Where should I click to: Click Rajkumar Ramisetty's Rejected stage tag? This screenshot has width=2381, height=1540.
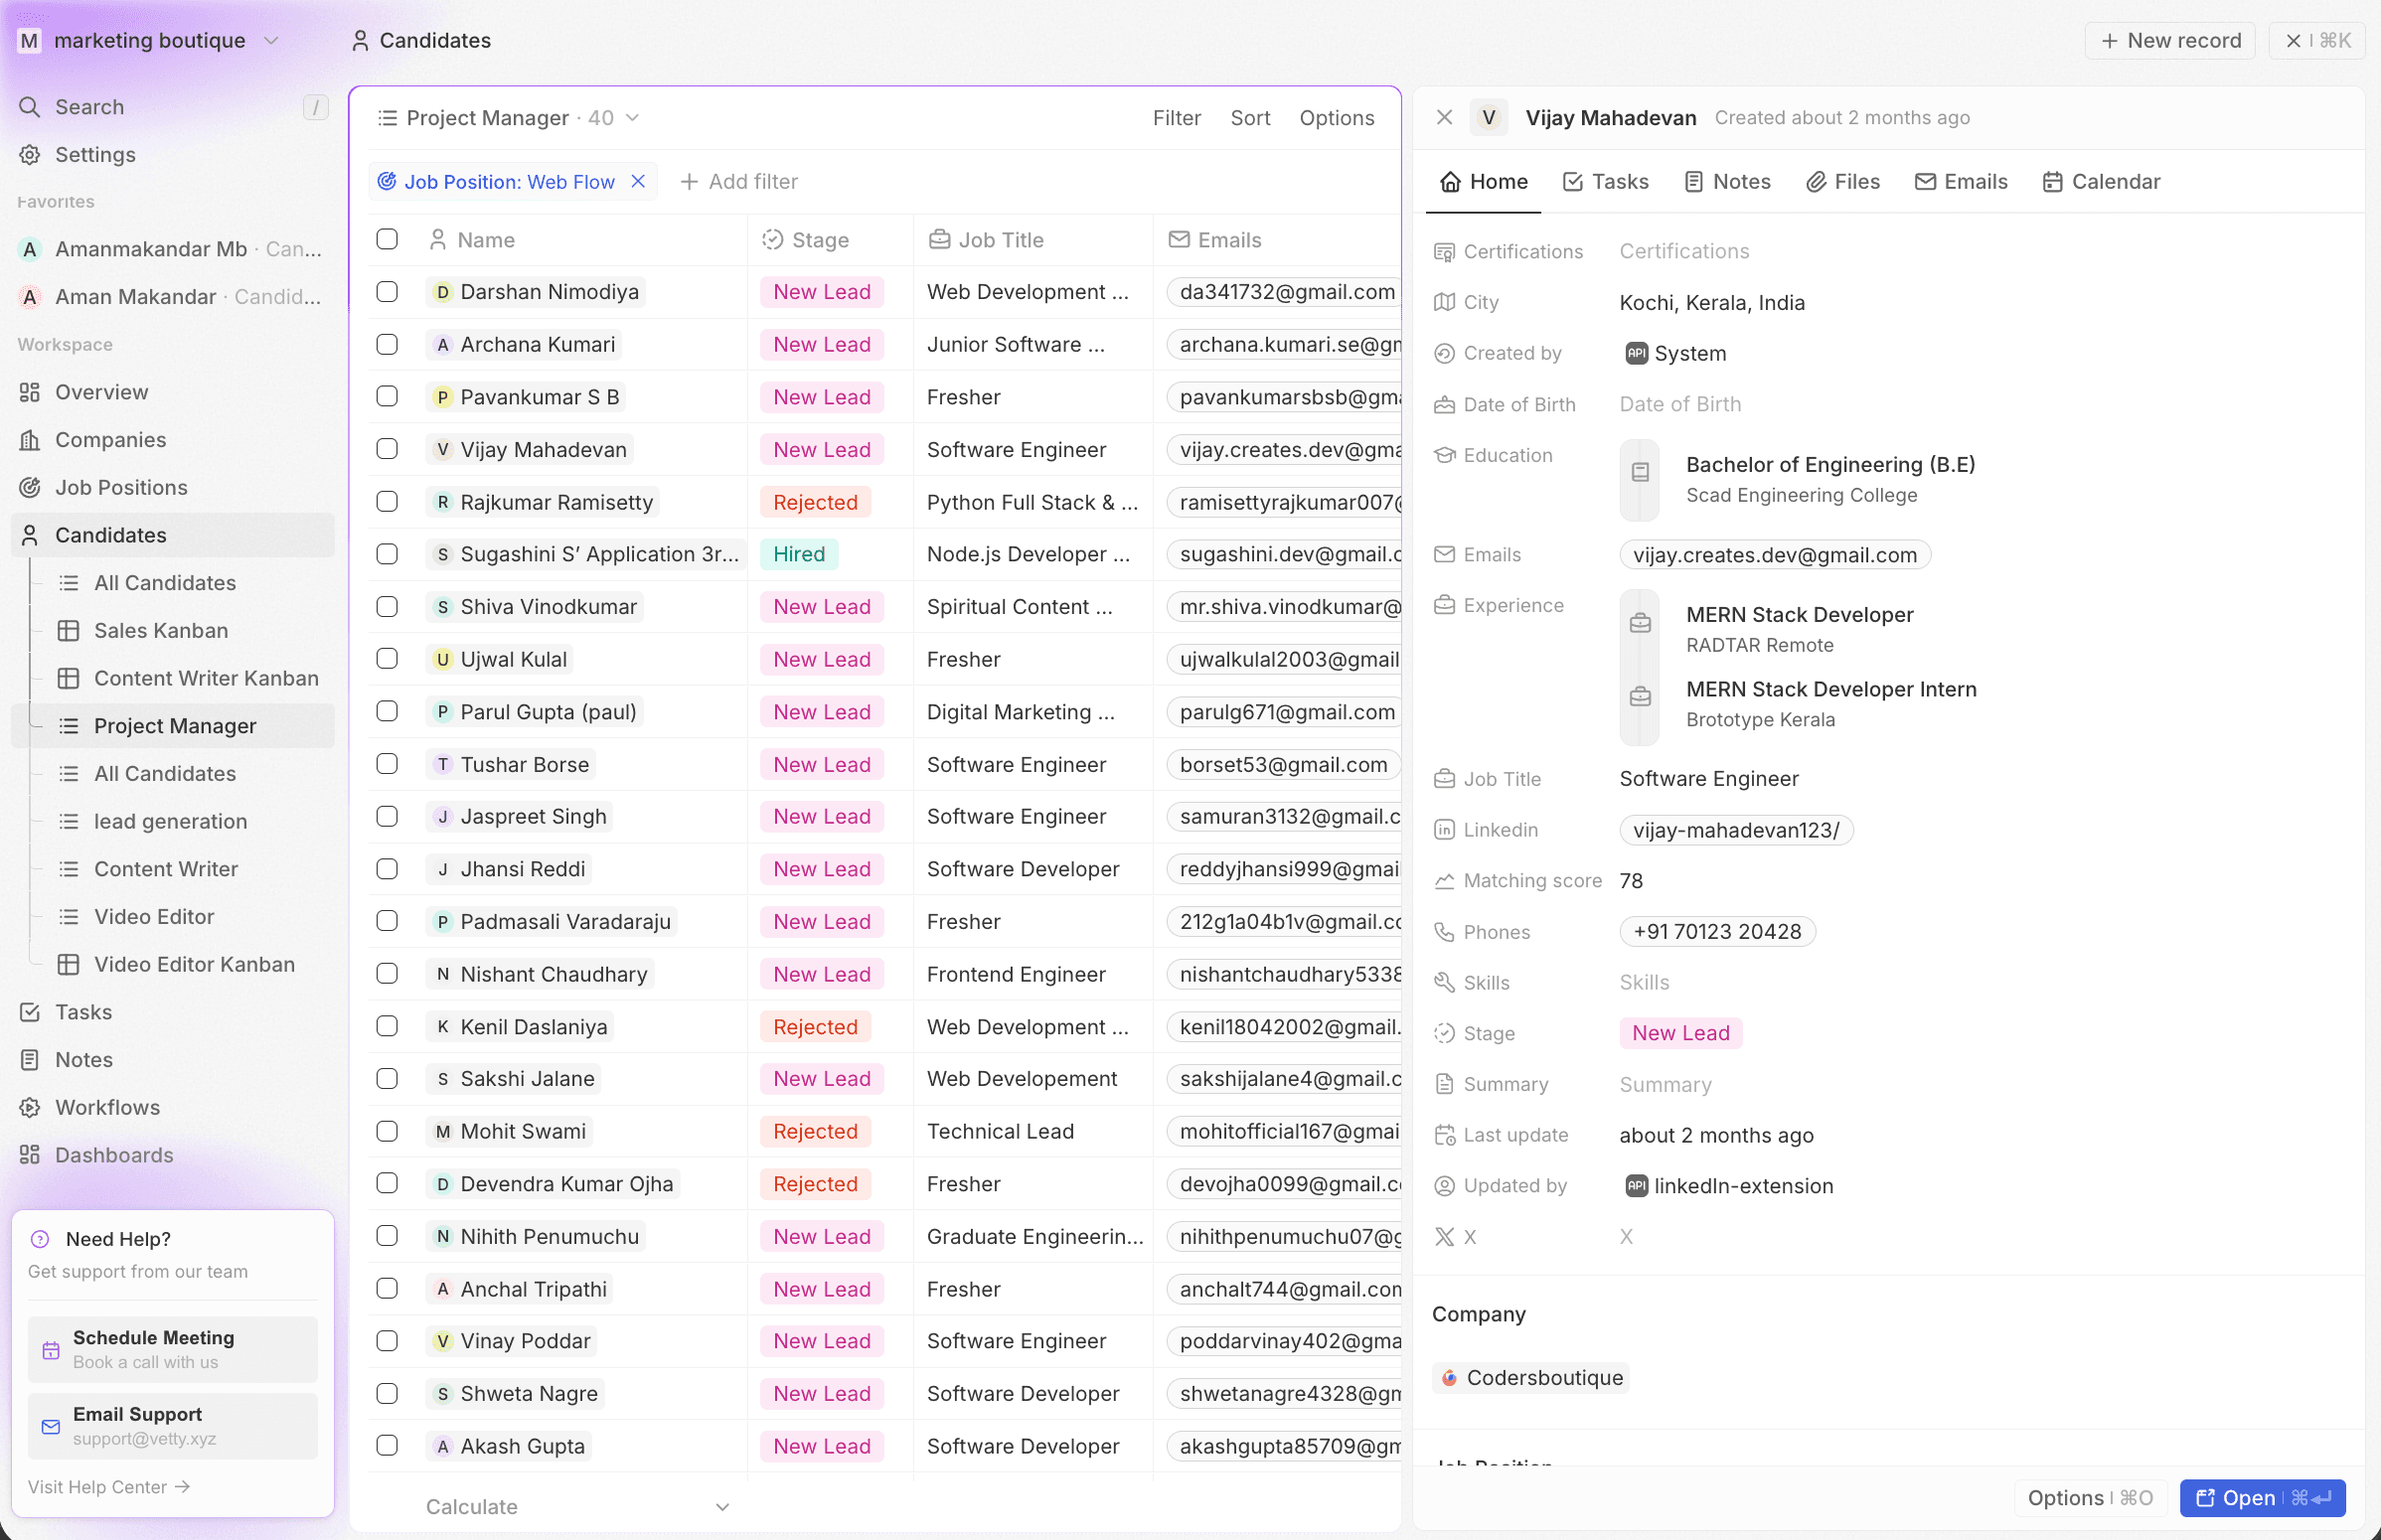click(815, 502)
